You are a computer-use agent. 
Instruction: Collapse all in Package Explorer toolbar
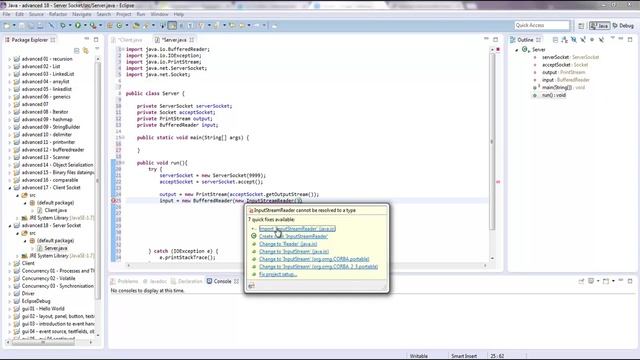point(76,51)
